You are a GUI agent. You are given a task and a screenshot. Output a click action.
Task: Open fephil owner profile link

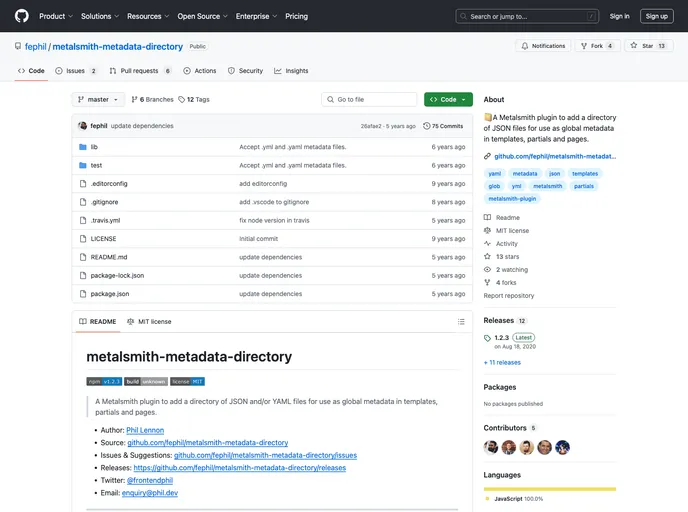point(36,47)
